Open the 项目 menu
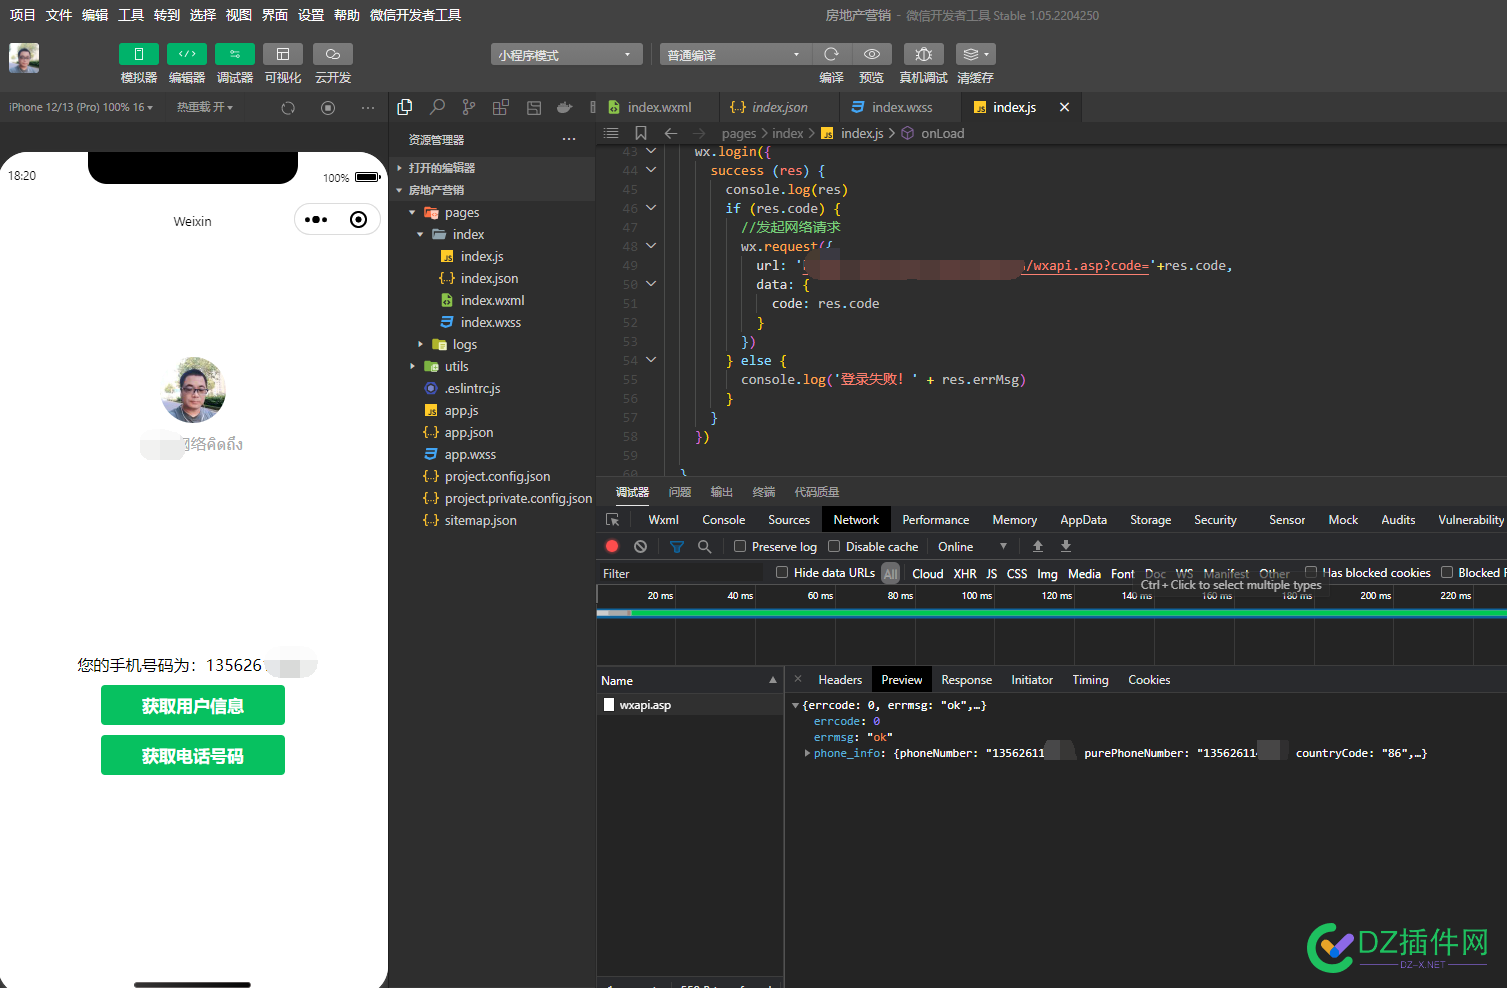 click(x=22, y=15)
